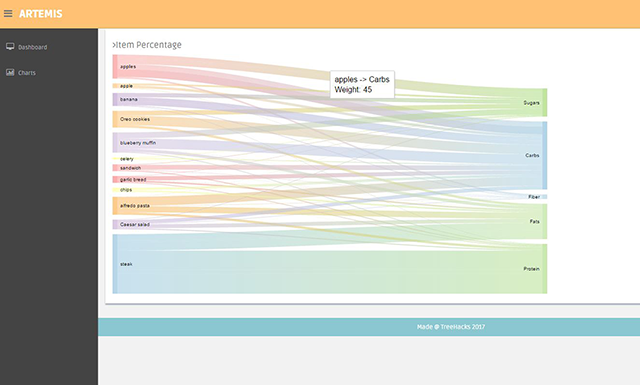Click the garlic bread node

tap(115, 180)
